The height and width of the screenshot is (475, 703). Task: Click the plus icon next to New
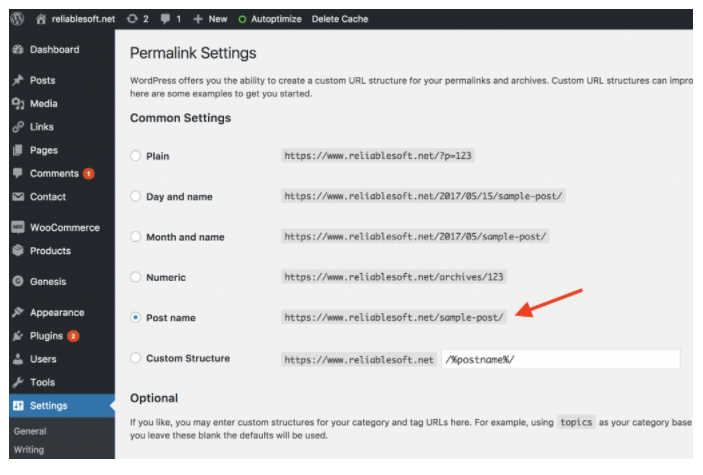(198, 19)
